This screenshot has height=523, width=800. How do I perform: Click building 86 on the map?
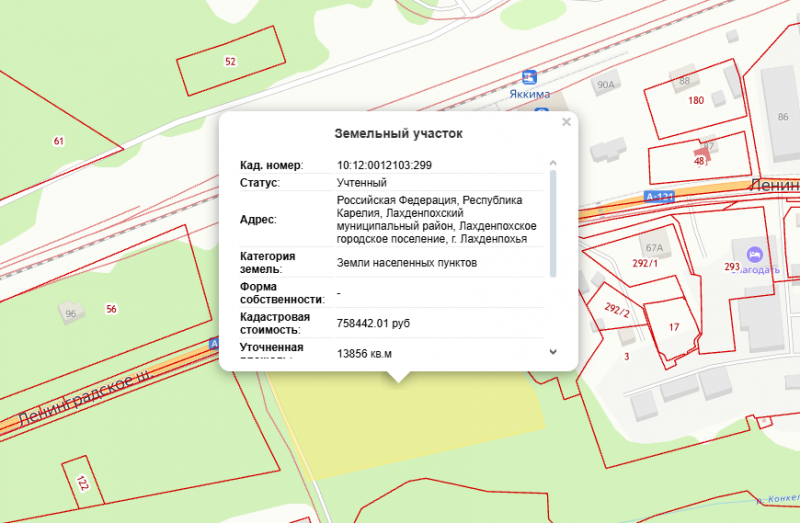(x=783, y=117)
